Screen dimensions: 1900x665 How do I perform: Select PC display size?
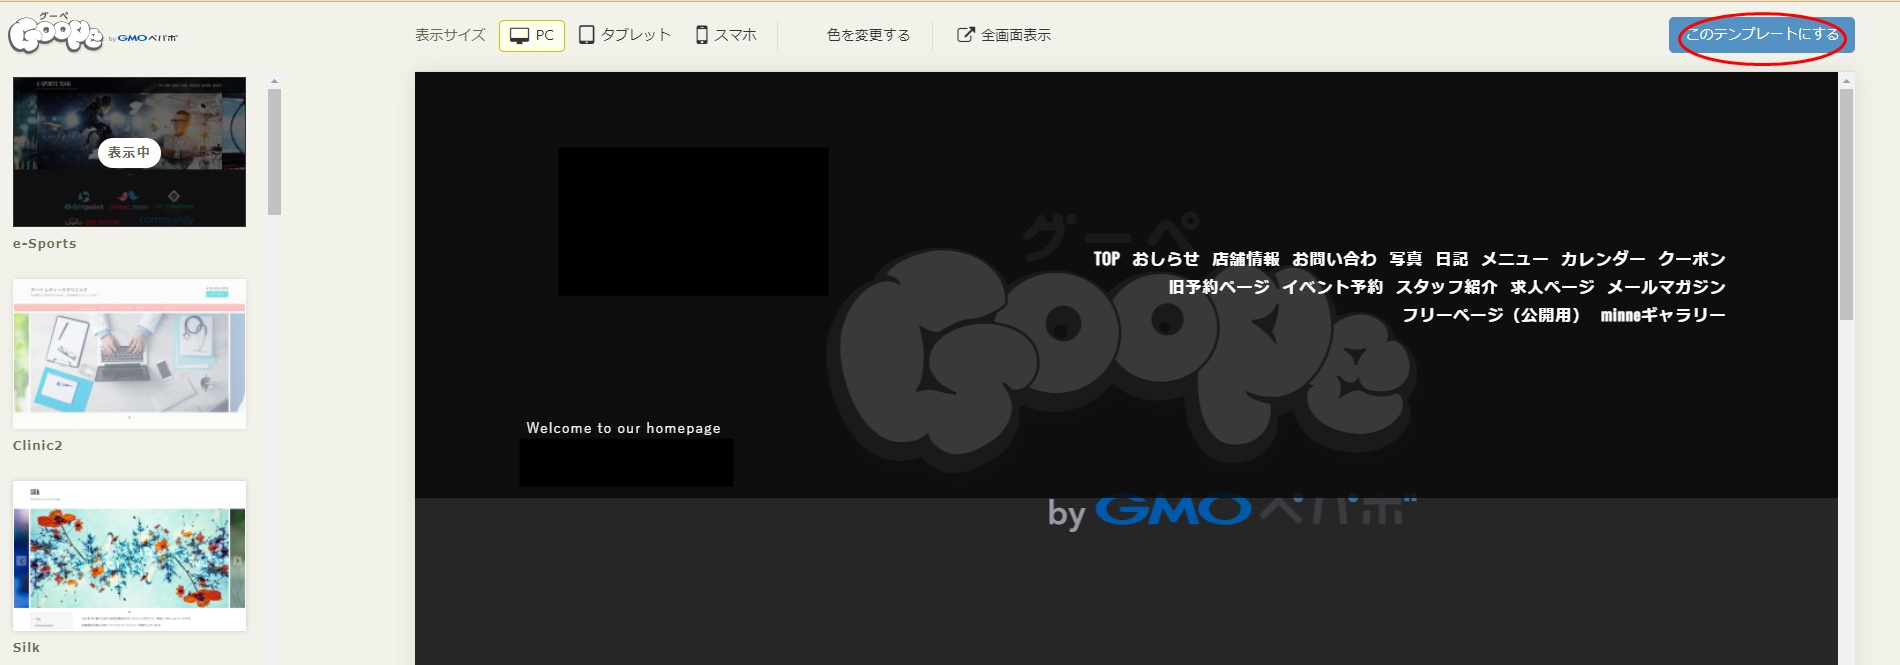(532, 35)
